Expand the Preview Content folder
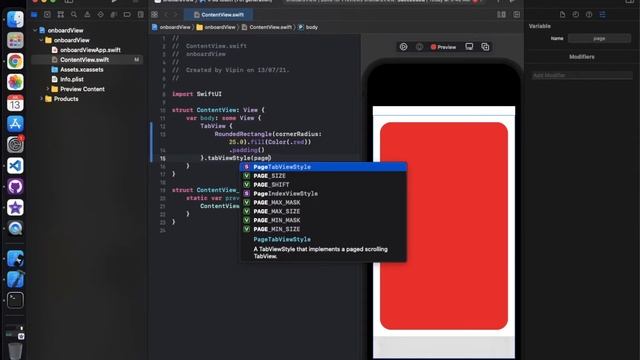Viewport: 640px width, 360px height. pos(47,89)
